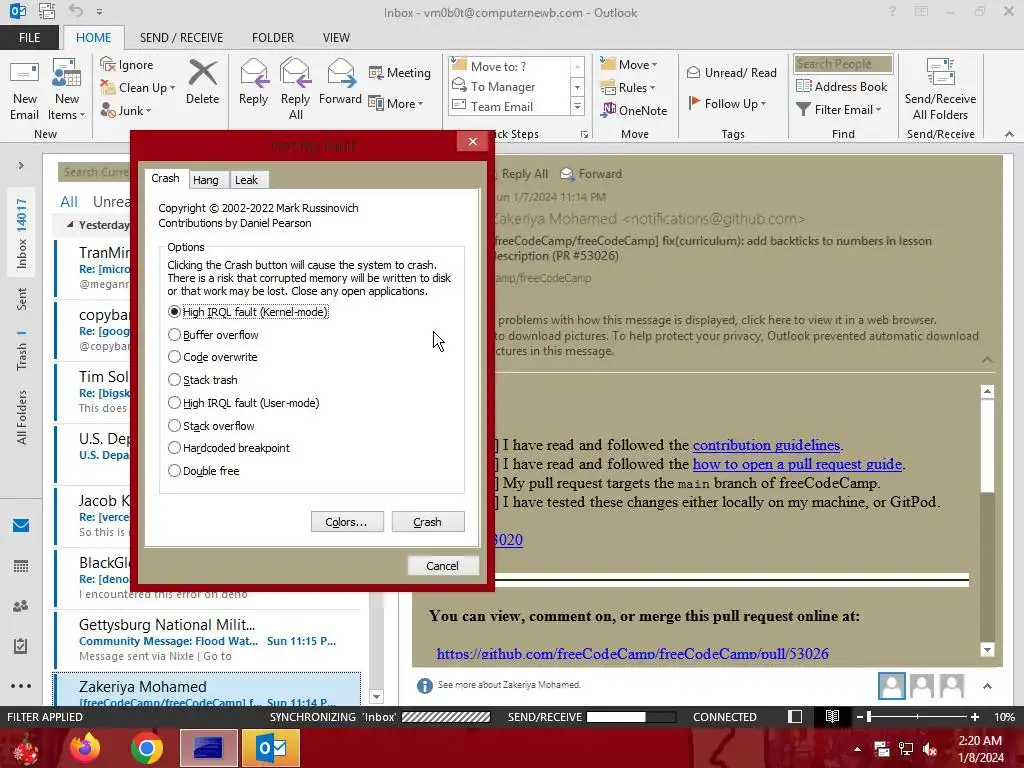Mark message Unread/Read
The image size is (1024, 768).
[731, 72]
